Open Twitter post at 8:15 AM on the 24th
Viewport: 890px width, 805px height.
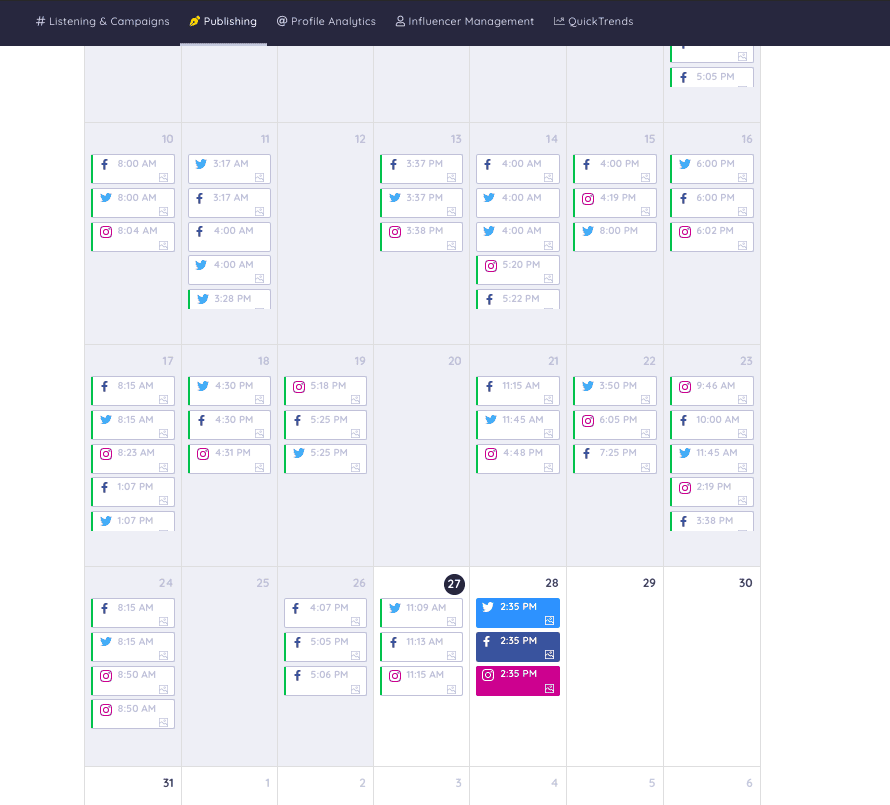(x=133, y=647)
